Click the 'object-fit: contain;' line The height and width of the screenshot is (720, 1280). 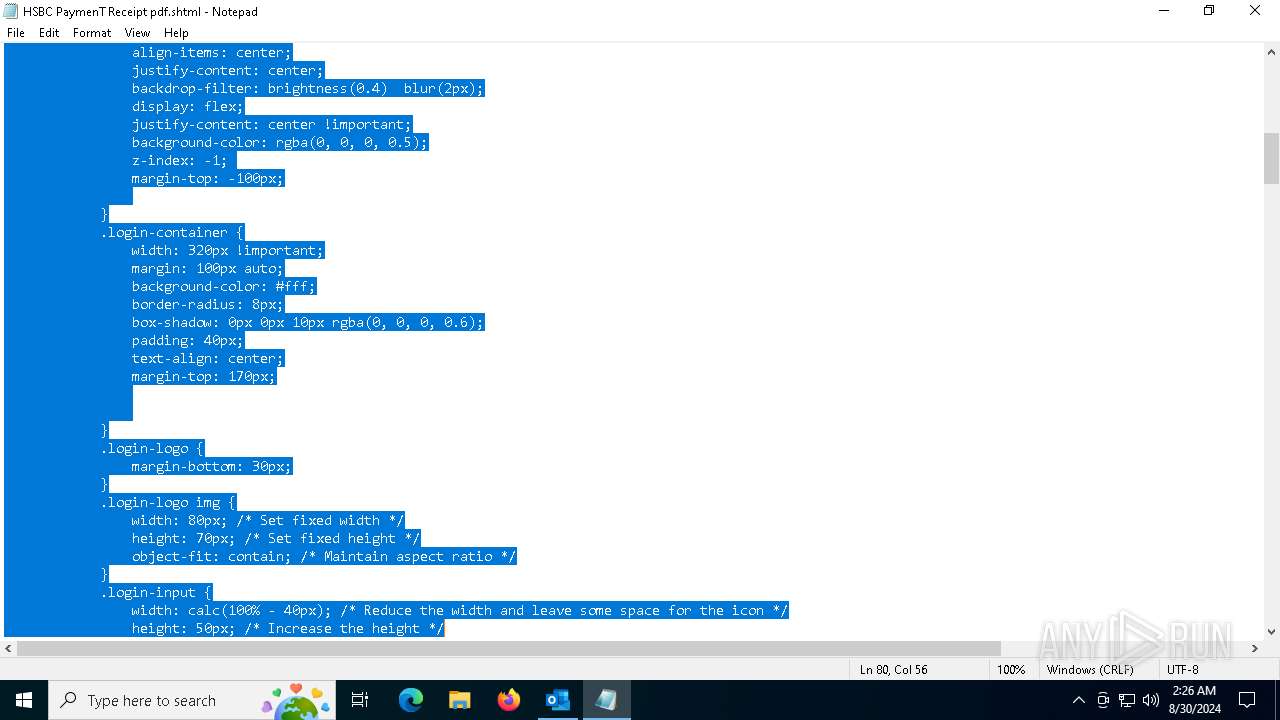point(323,556)
